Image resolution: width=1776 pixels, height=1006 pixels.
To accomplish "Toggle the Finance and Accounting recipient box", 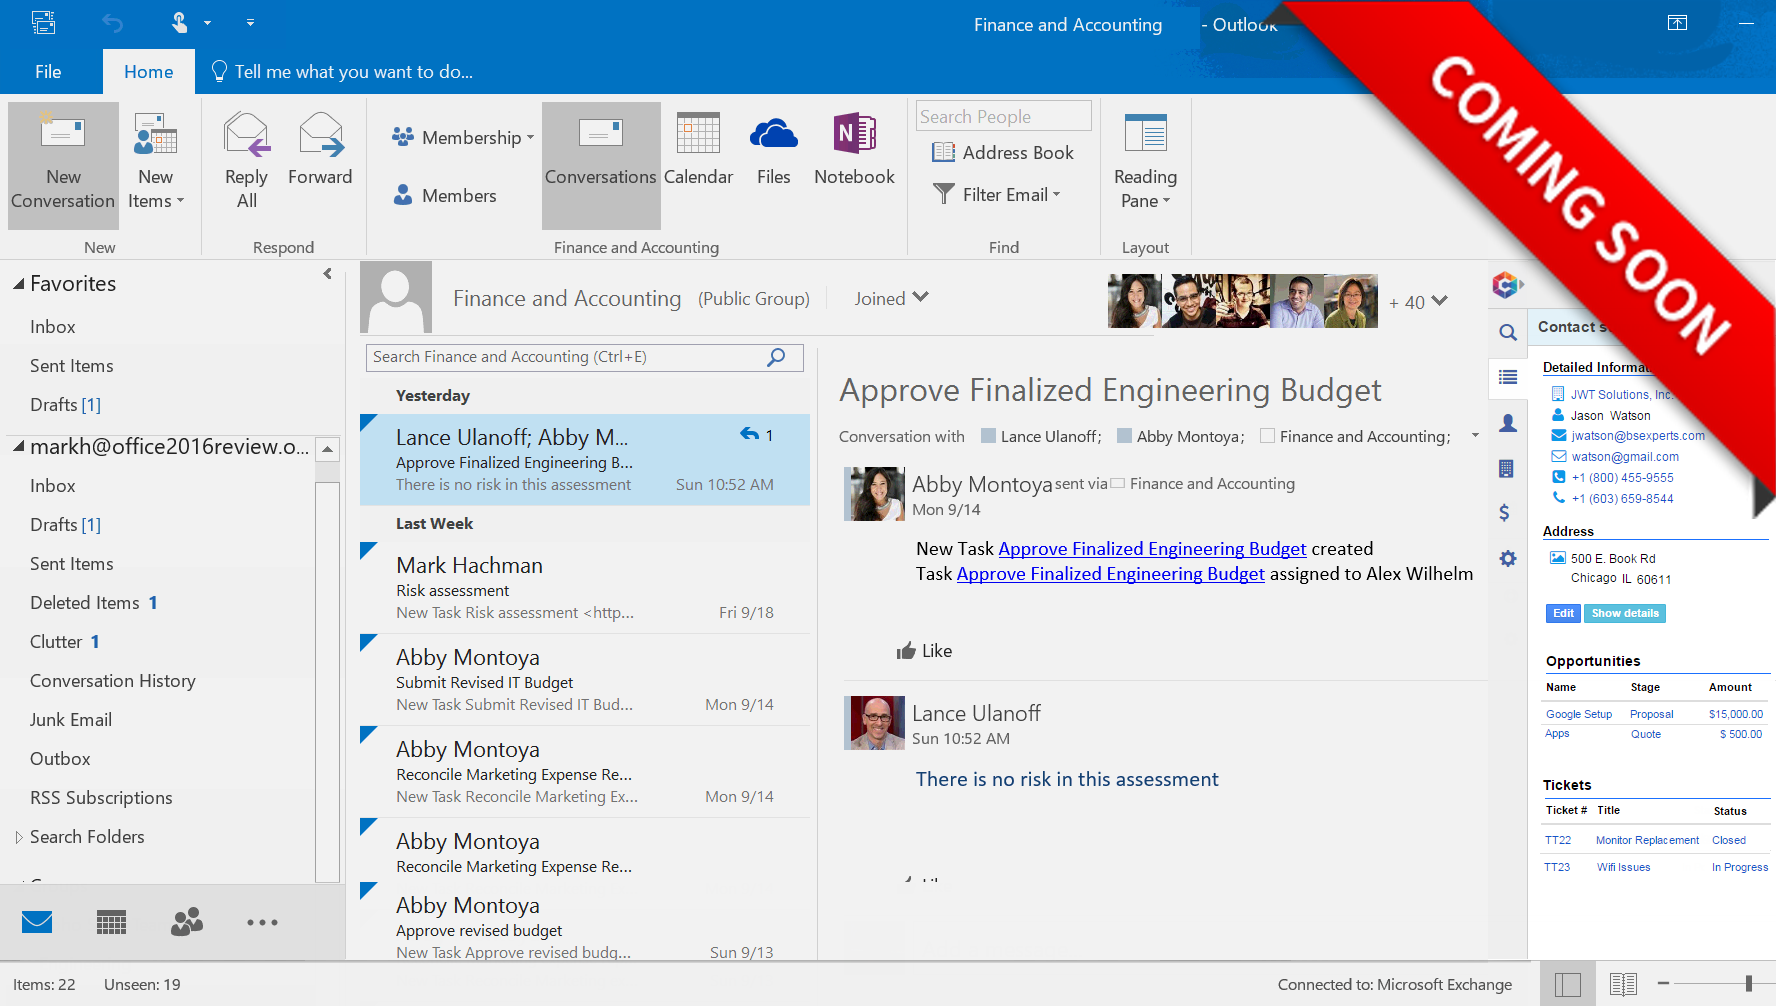I will click(x=1267, y=436).
